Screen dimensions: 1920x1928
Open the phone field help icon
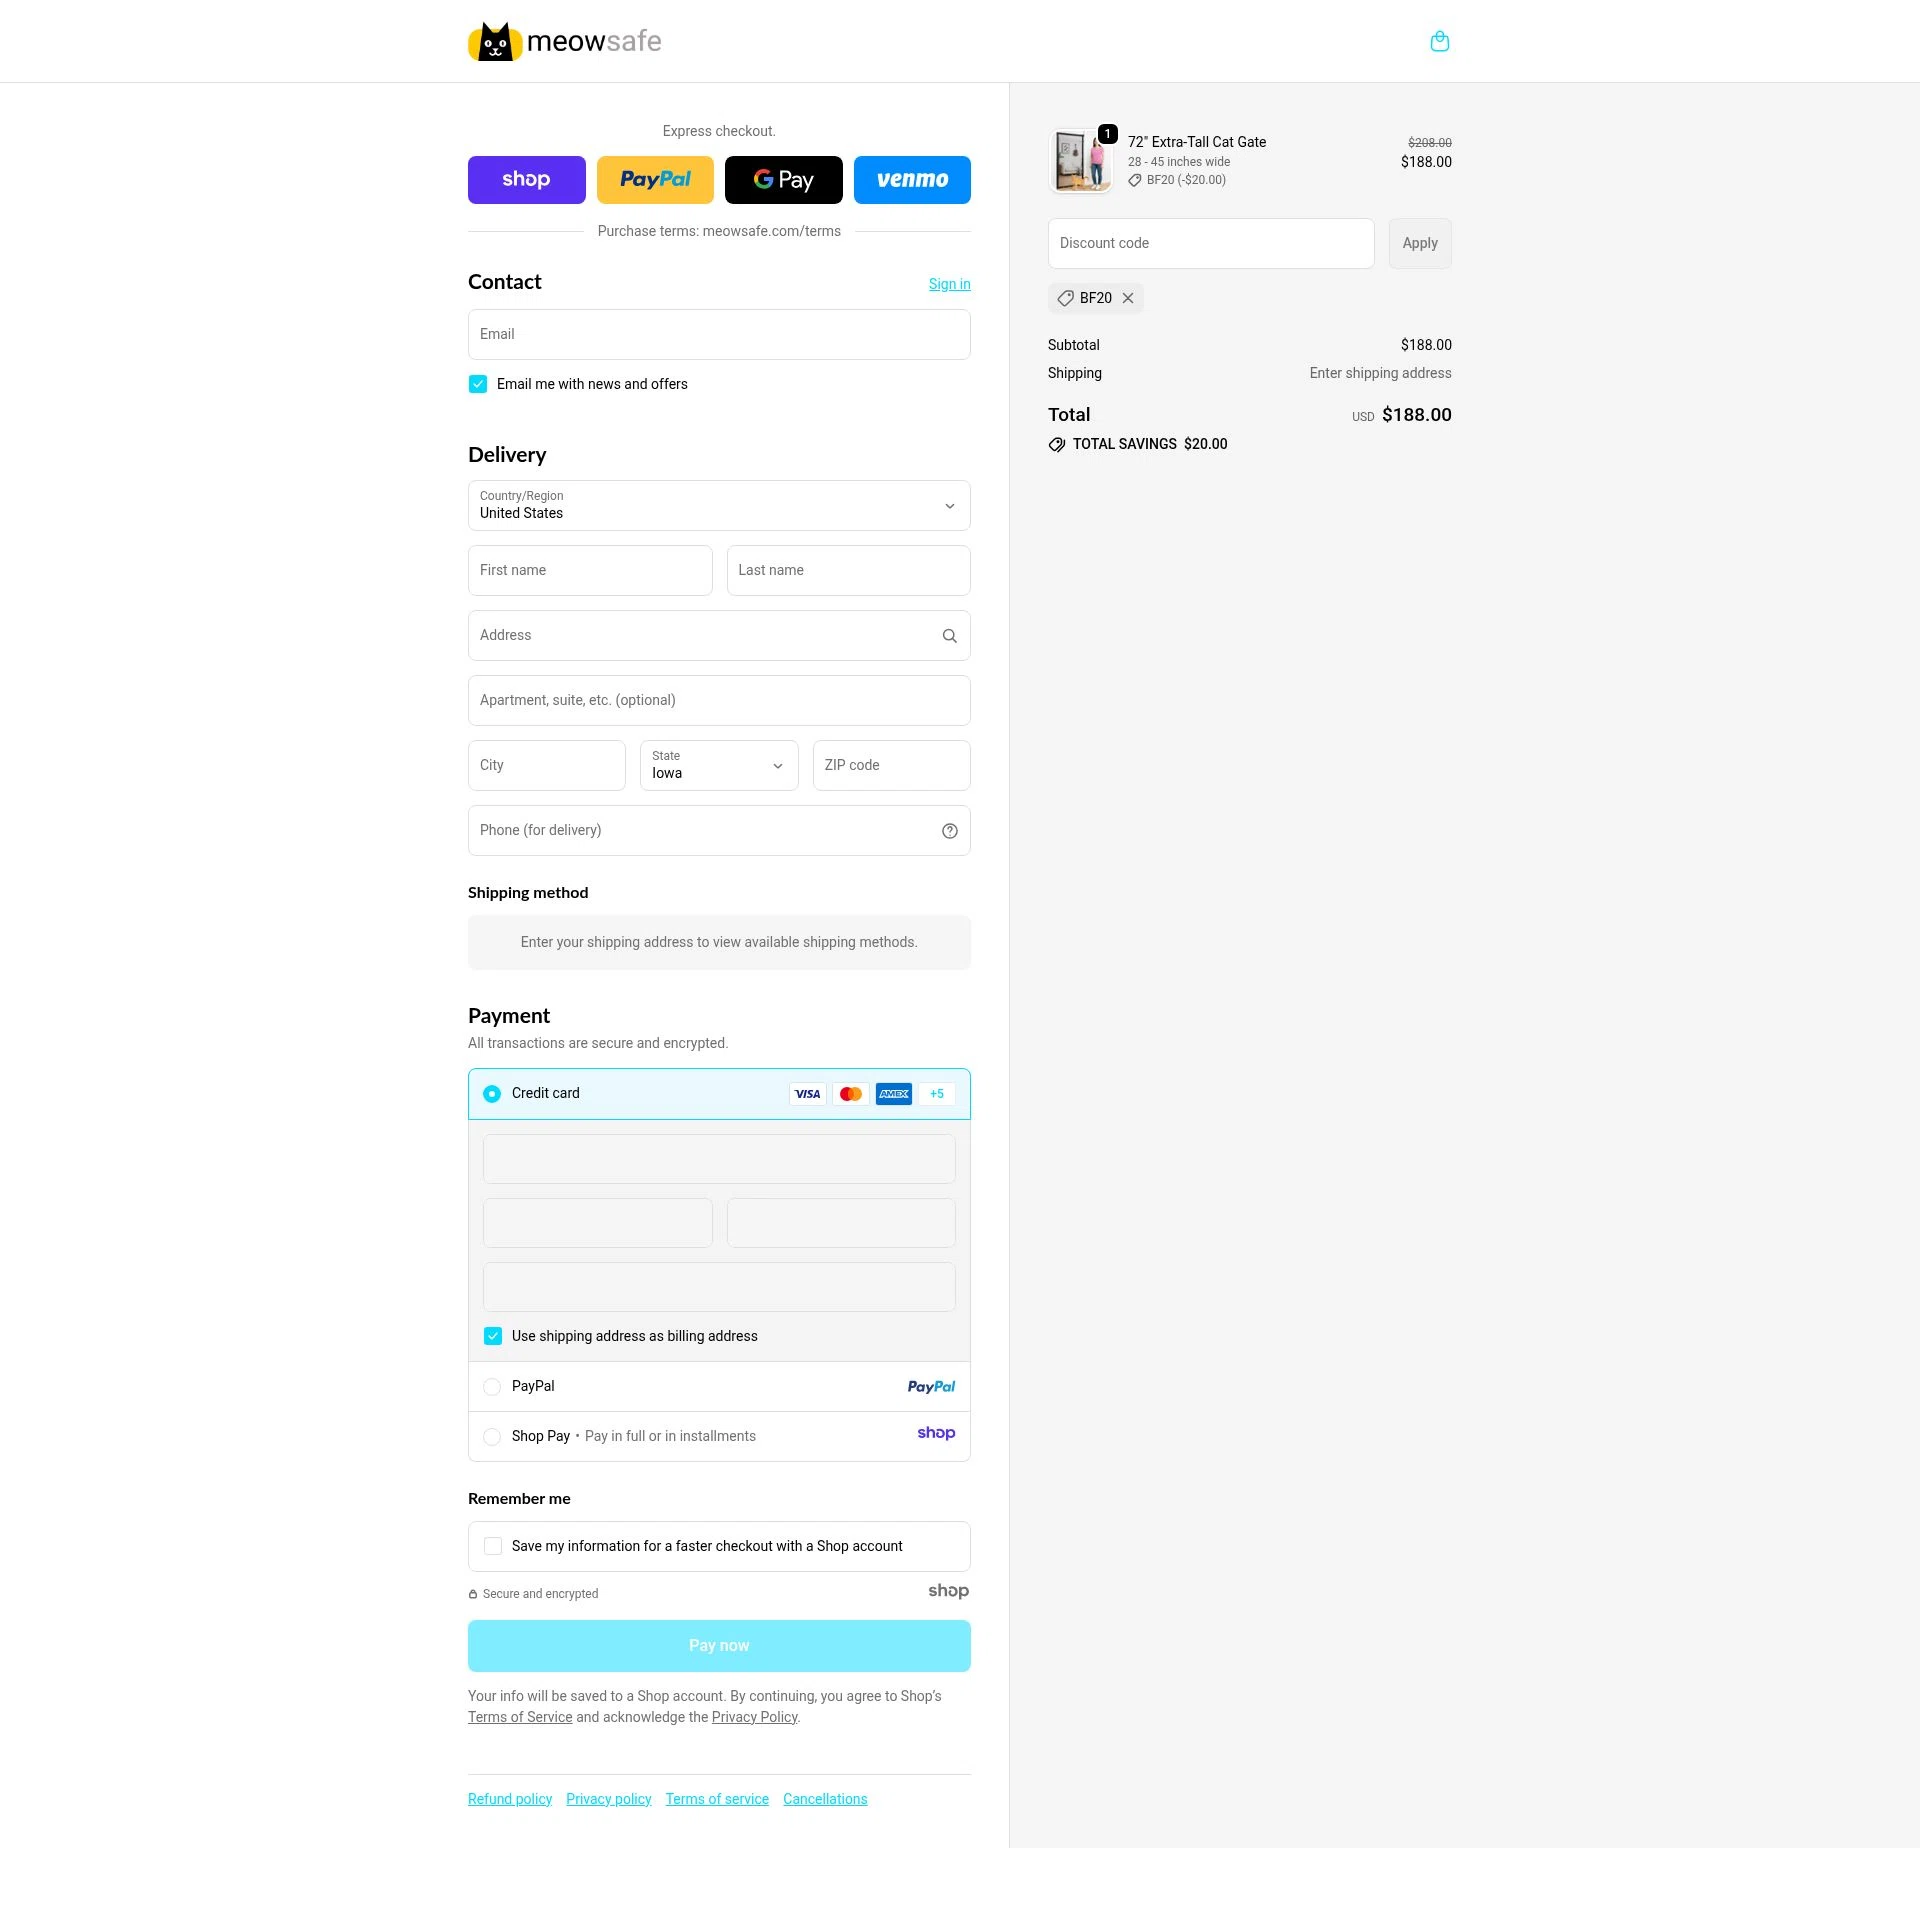(x=948, y=830)
